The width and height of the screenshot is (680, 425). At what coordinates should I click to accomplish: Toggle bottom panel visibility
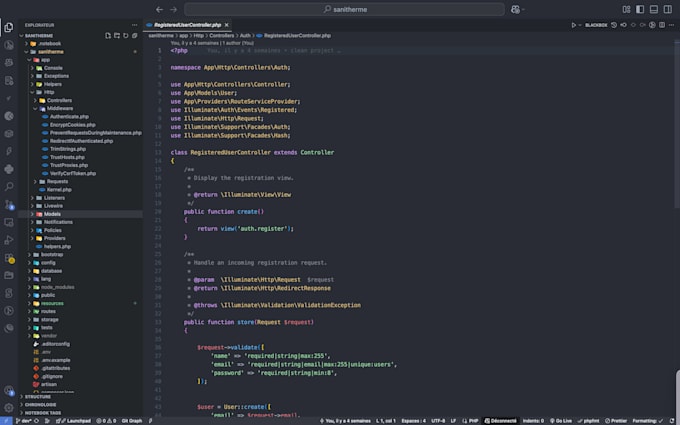click(x=654, y=9)
